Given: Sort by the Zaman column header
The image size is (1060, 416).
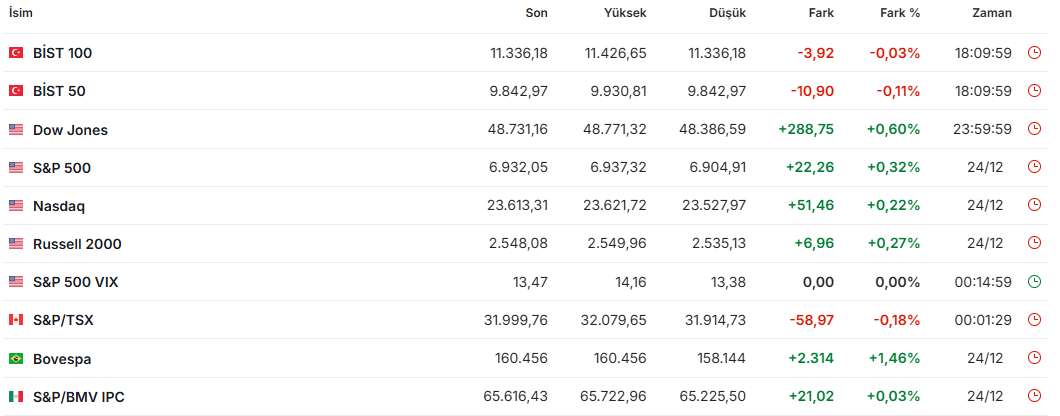Looking at the screenshot, I should coord(991,13).
